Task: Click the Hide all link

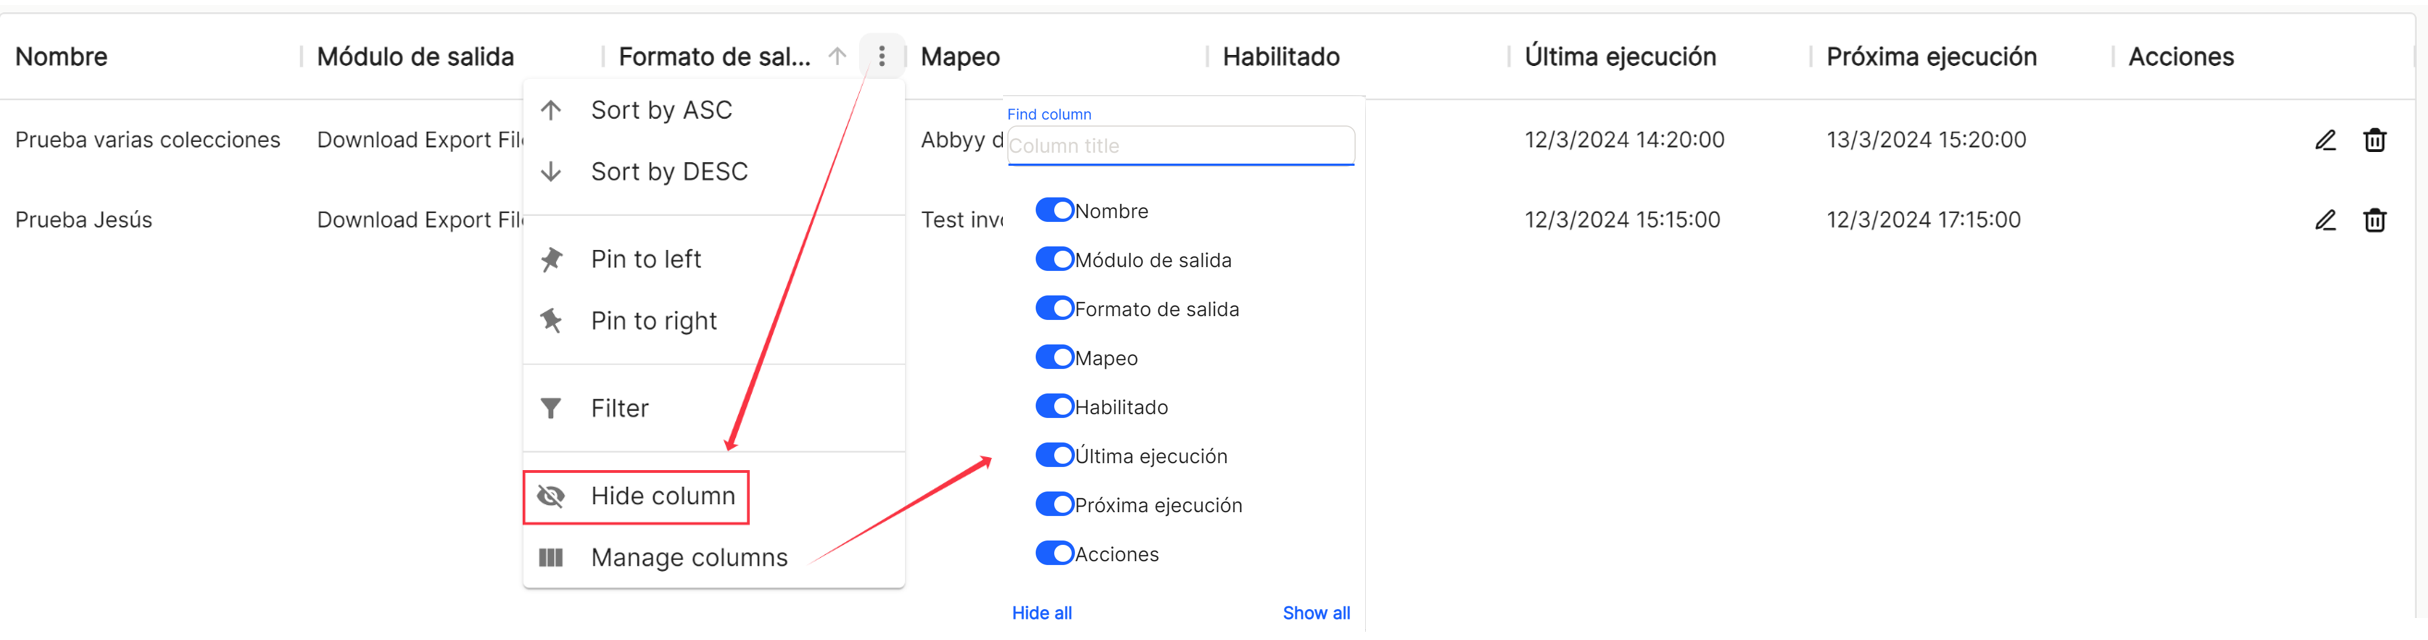Action: (x=1042, y=613)
